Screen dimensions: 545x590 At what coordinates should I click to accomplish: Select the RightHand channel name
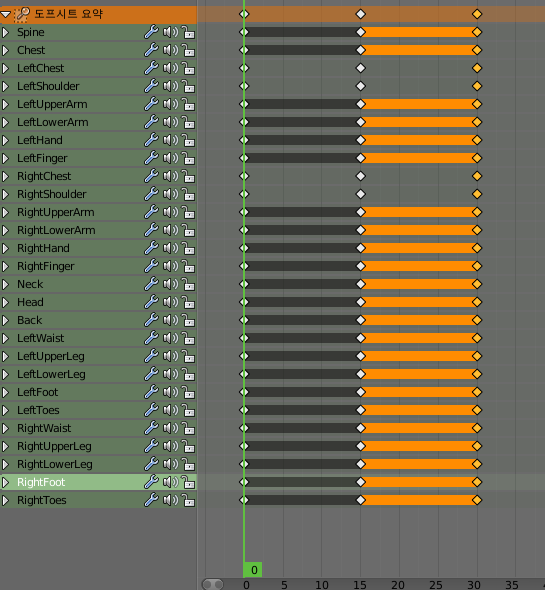(43, 248)
